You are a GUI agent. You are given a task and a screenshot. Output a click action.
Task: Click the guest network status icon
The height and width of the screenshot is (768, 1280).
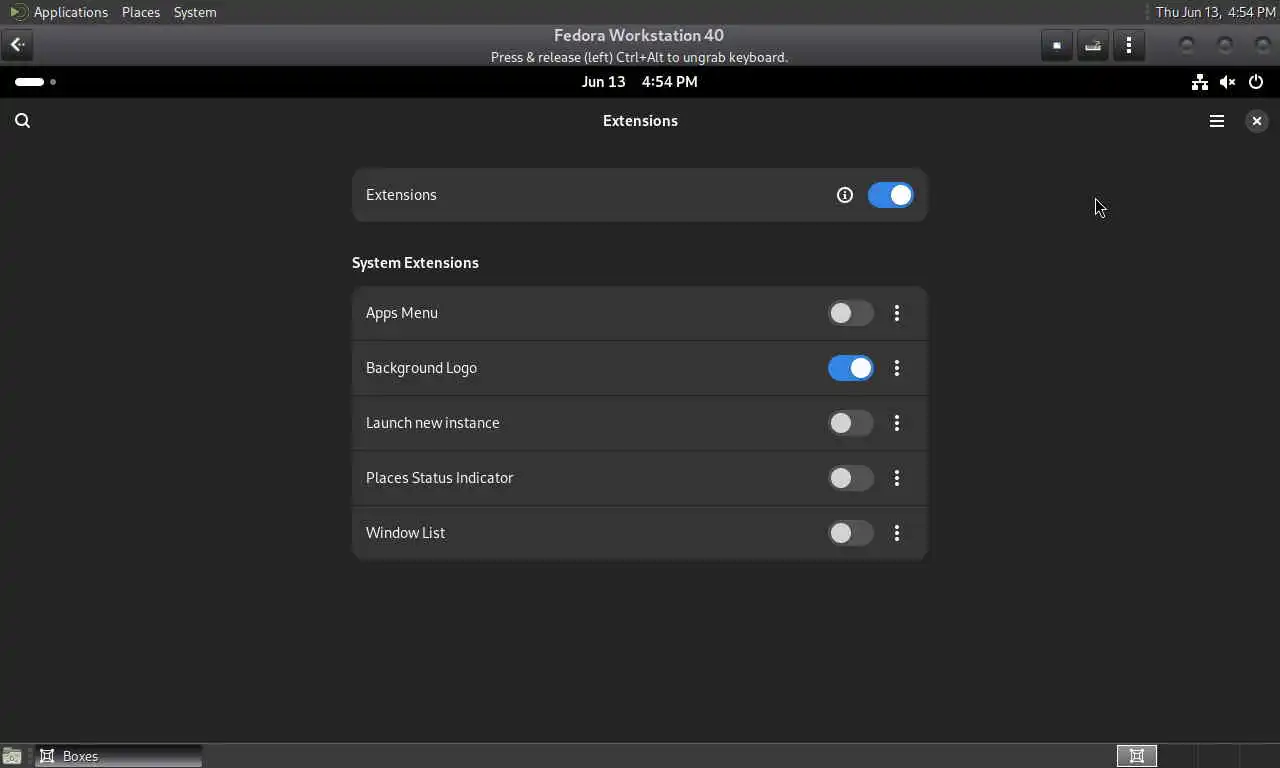coord(1199,82)
